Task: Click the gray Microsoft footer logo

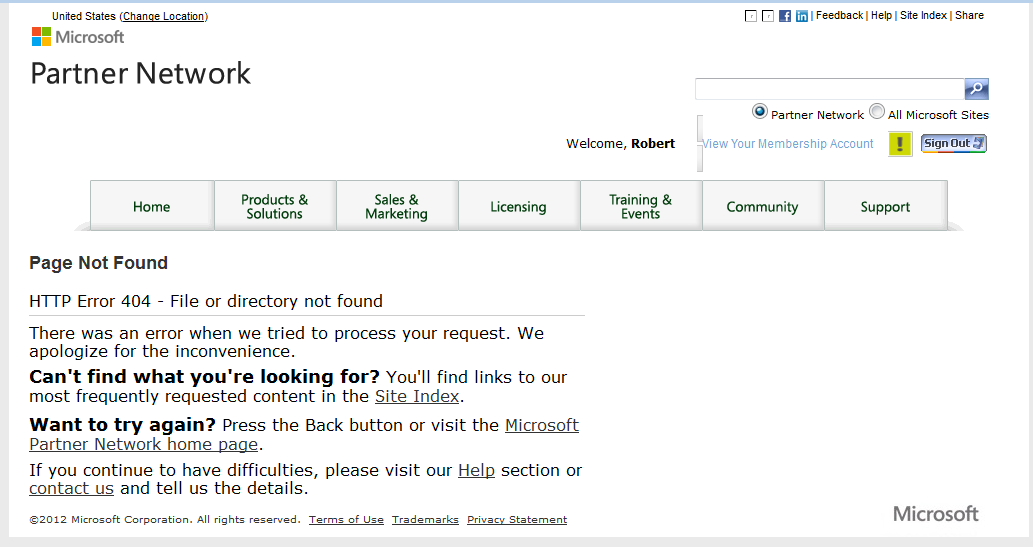Action: tap(935, 513)
